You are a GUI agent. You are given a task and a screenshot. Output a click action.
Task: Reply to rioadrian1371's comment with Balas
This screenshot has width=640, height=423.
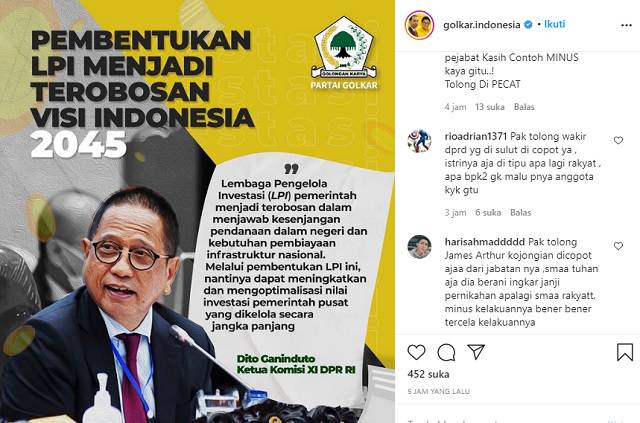tap(520, 213)
